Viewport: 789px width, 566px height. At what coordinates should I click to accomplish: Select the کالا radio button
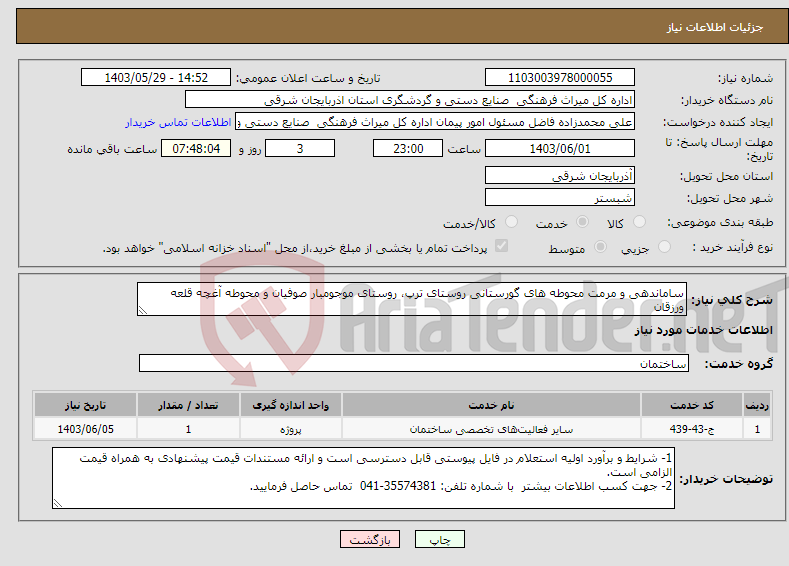coord(639,222)
